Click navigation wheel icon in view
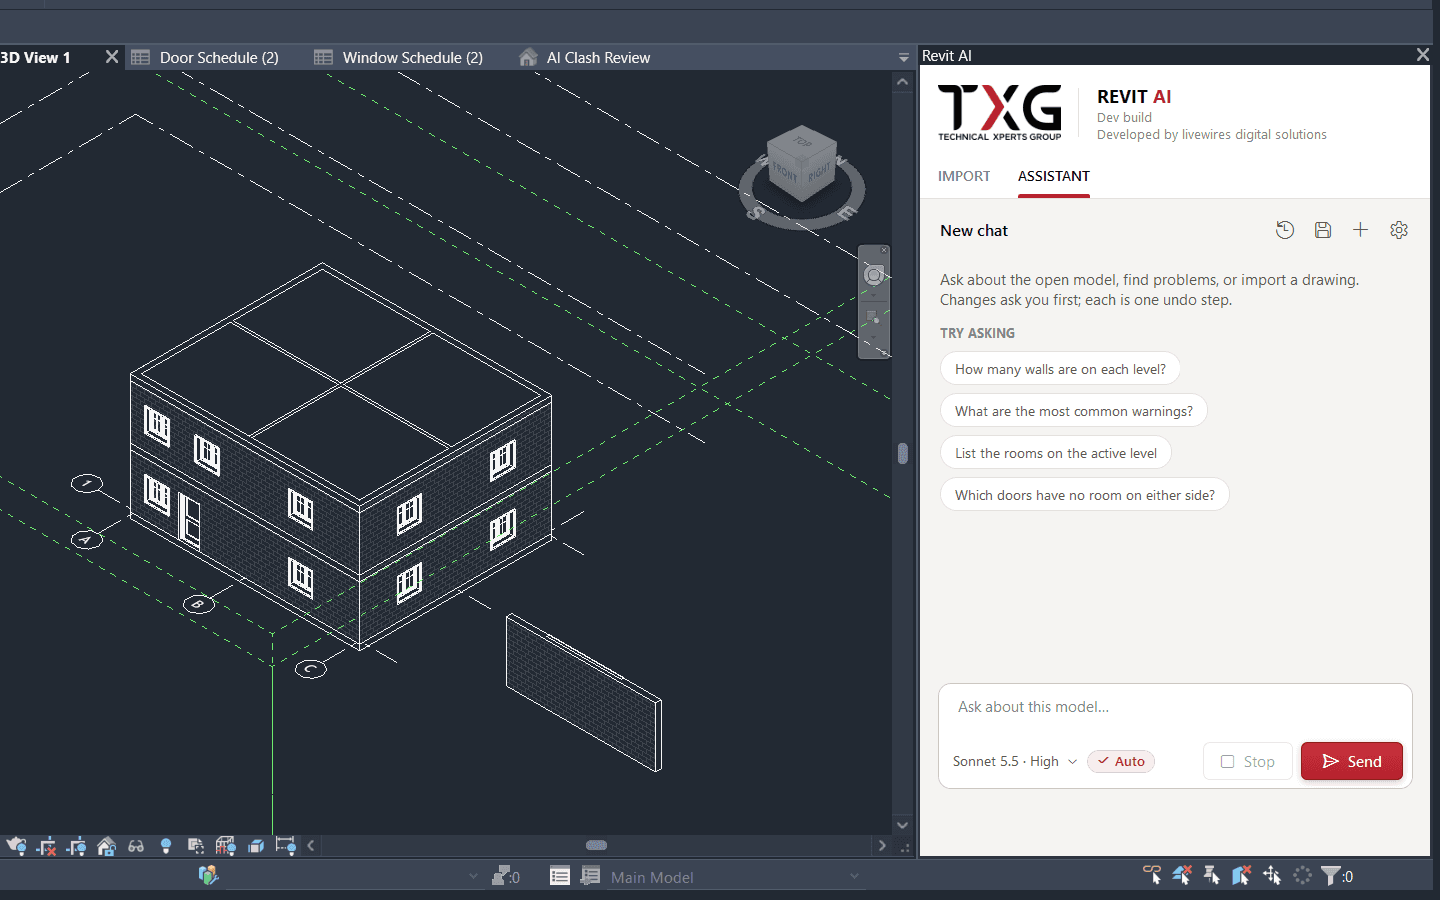 (874, 276)
